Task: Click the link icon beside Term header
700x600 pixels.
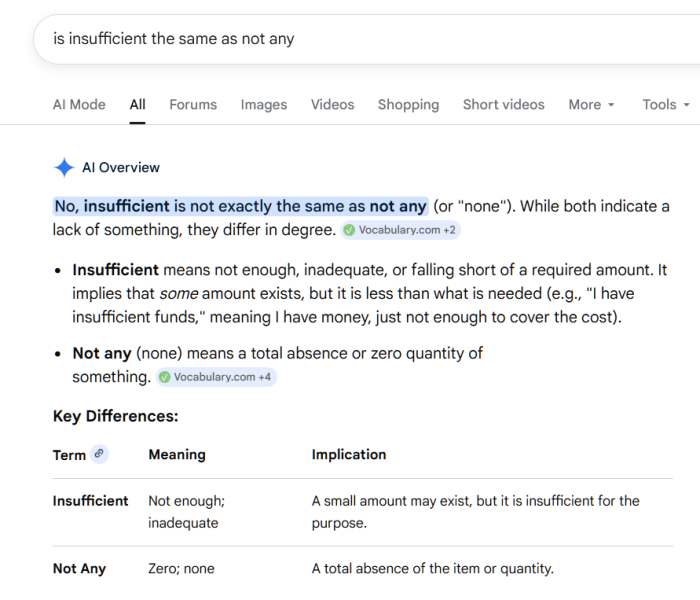Action: click(98, 454)
